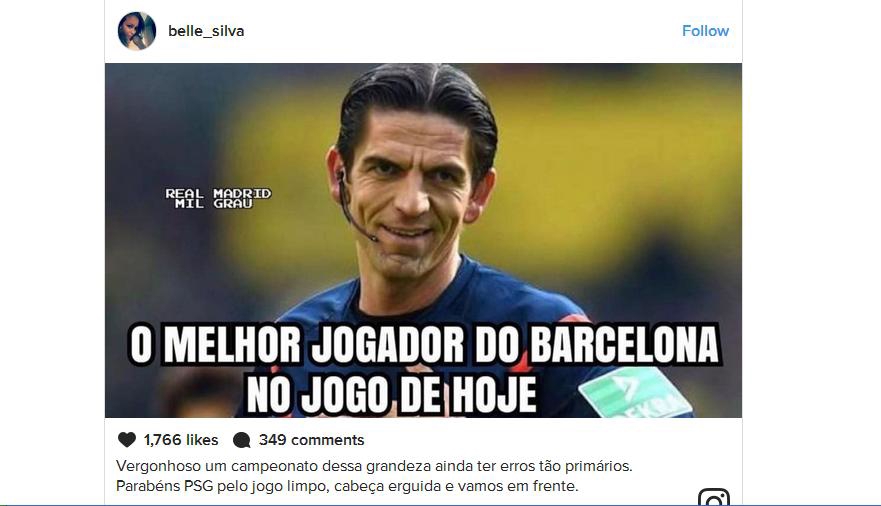Open belle_silva's round profile avatar
The image size is (881, 506).
pyautogui.click(x=137, y=31)
